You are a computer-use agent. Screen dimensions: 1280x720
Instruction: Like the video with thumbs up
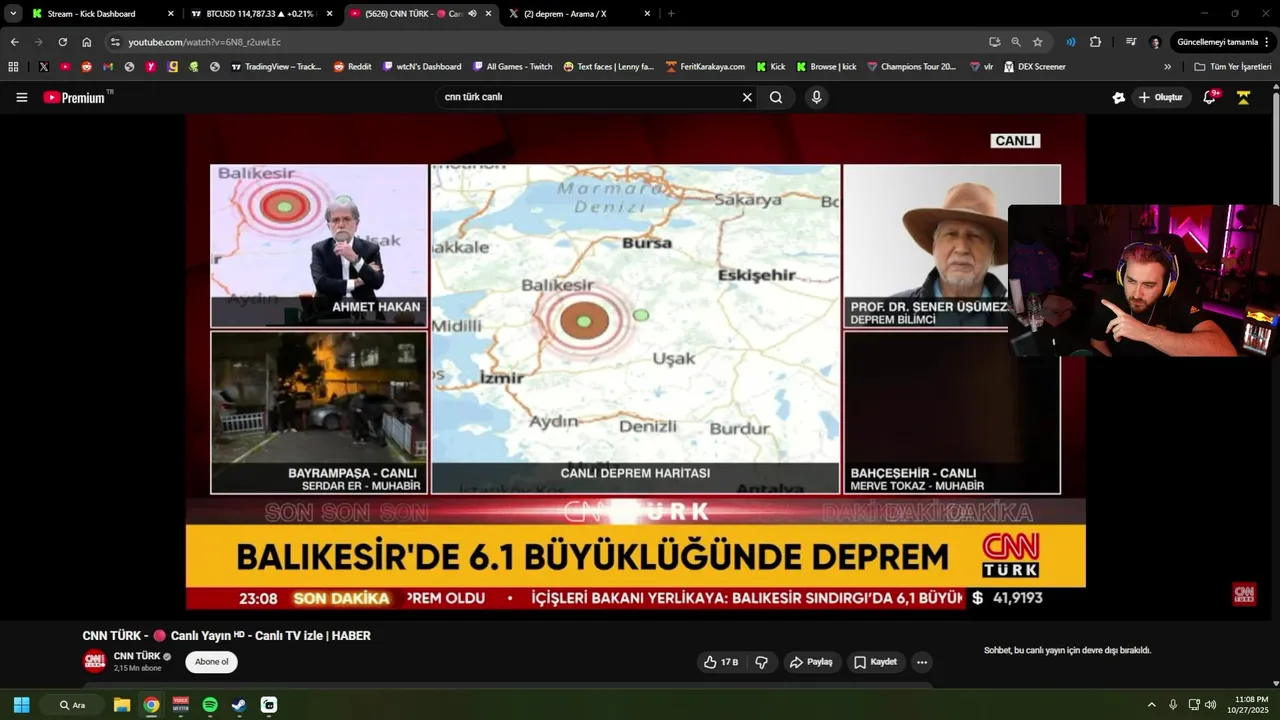coord(721,662)
